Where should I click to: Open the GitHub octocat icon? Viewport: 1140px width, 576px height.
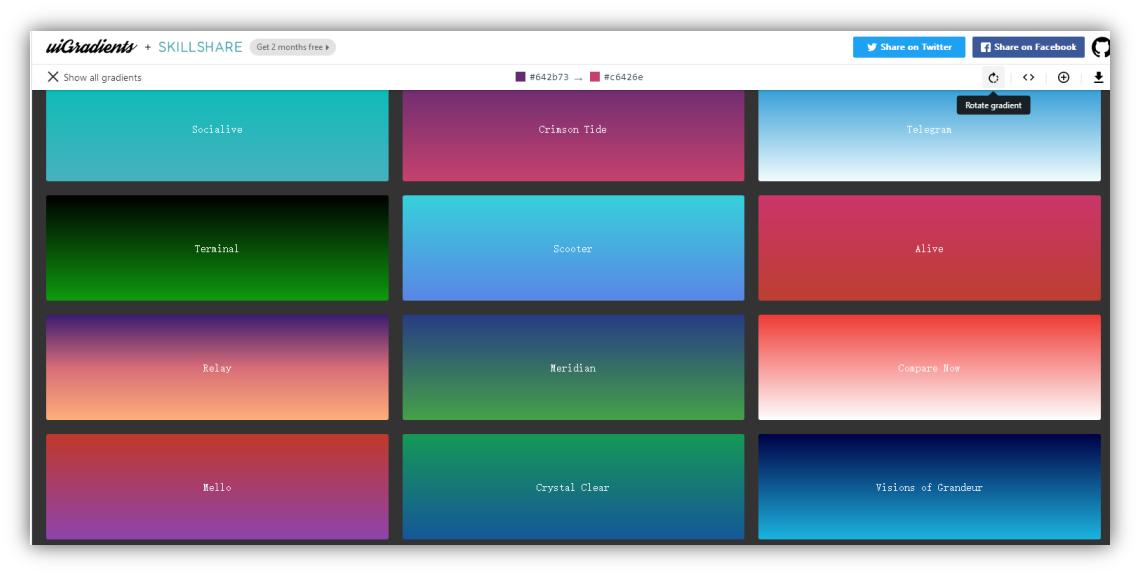coord(1101,47)
